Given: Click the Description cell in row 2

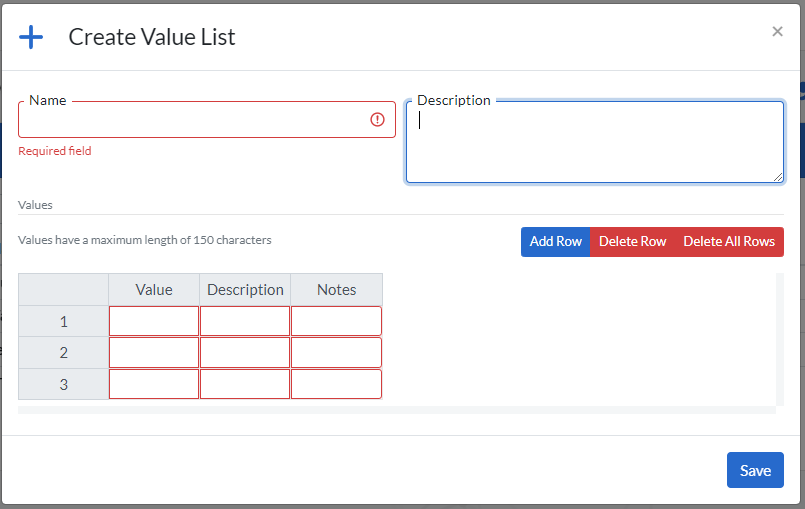Looking at the screenshot, I should 245,352.
